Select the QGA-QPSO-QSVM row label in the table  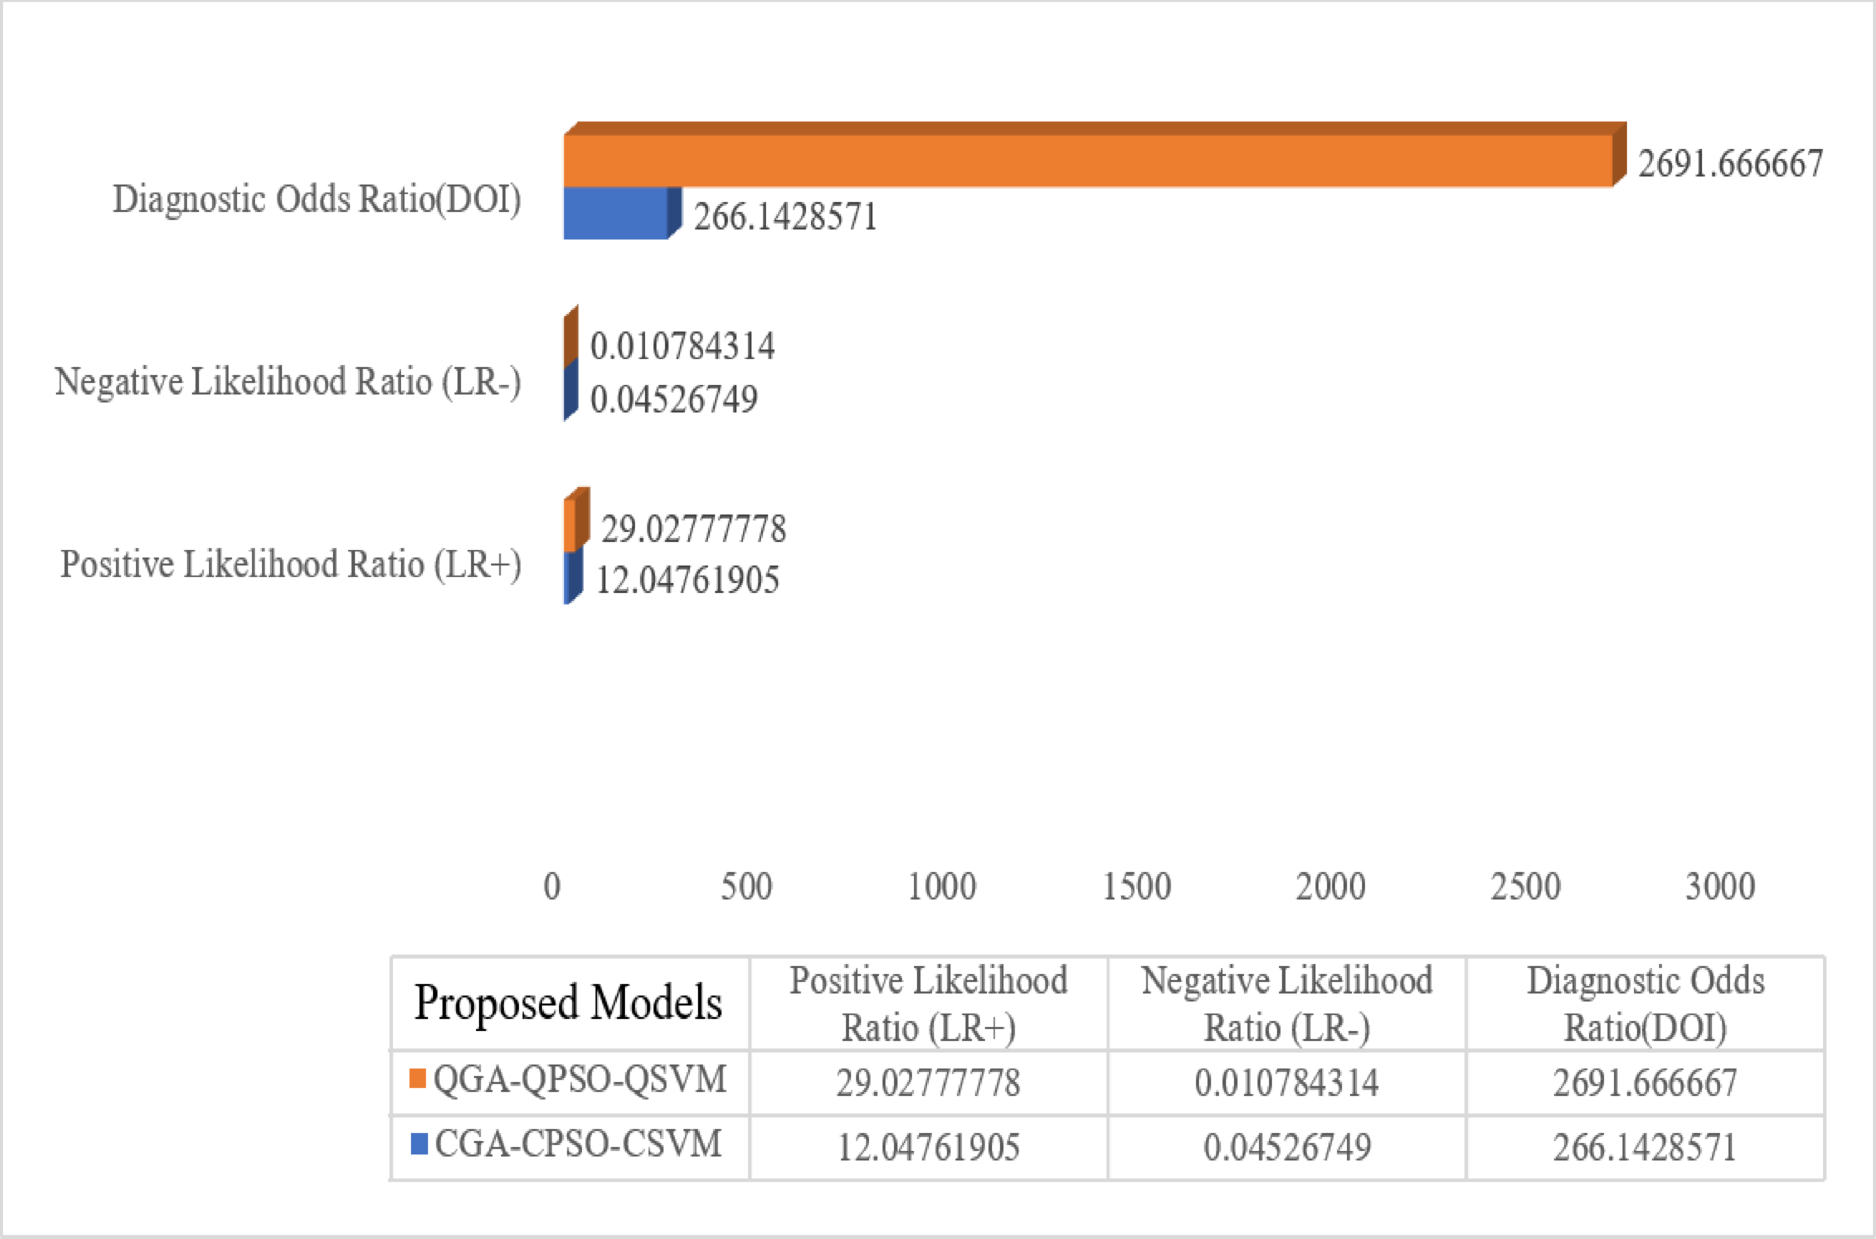pyautogui.click(x=580, y=1080)
